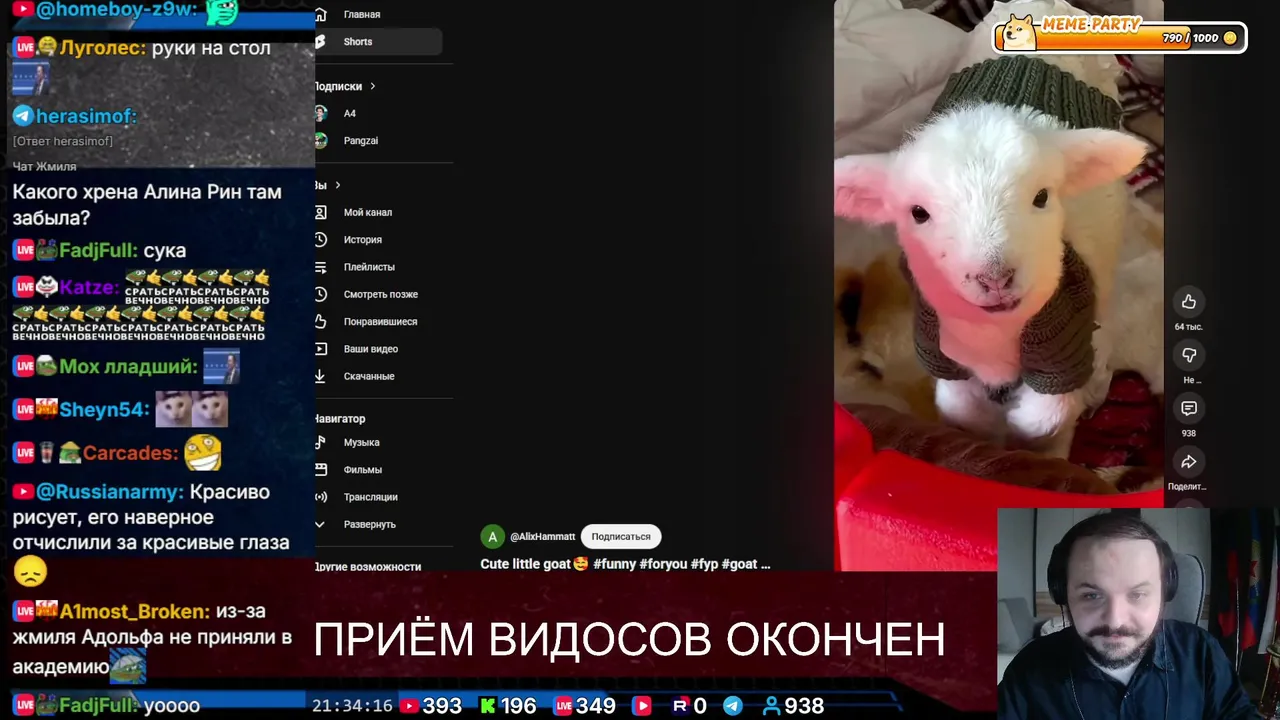Image resolution: width=1280 pixels, height=720 pixels.
Task: Expand the Вы section chevron
Action: point(337,185)
